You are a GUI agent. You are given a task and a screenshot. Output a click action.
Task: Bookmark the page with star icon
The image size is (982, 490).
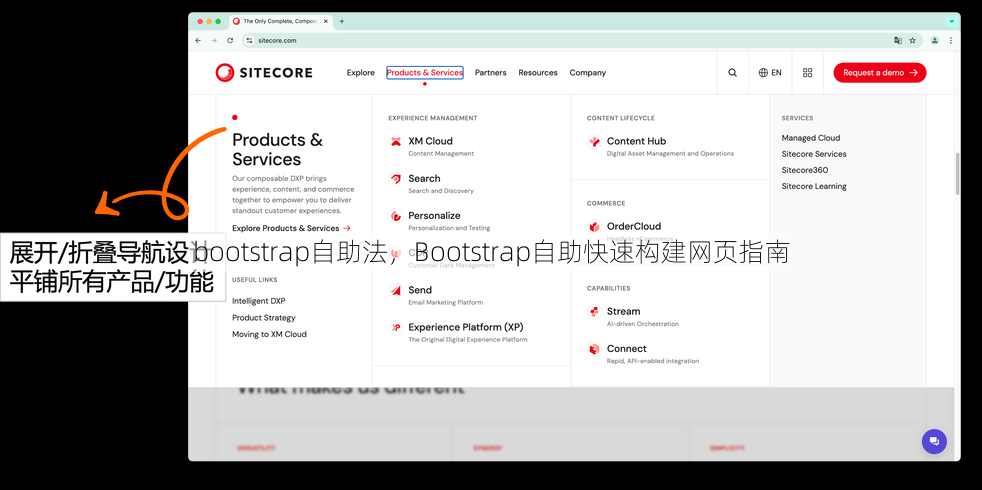912,40
